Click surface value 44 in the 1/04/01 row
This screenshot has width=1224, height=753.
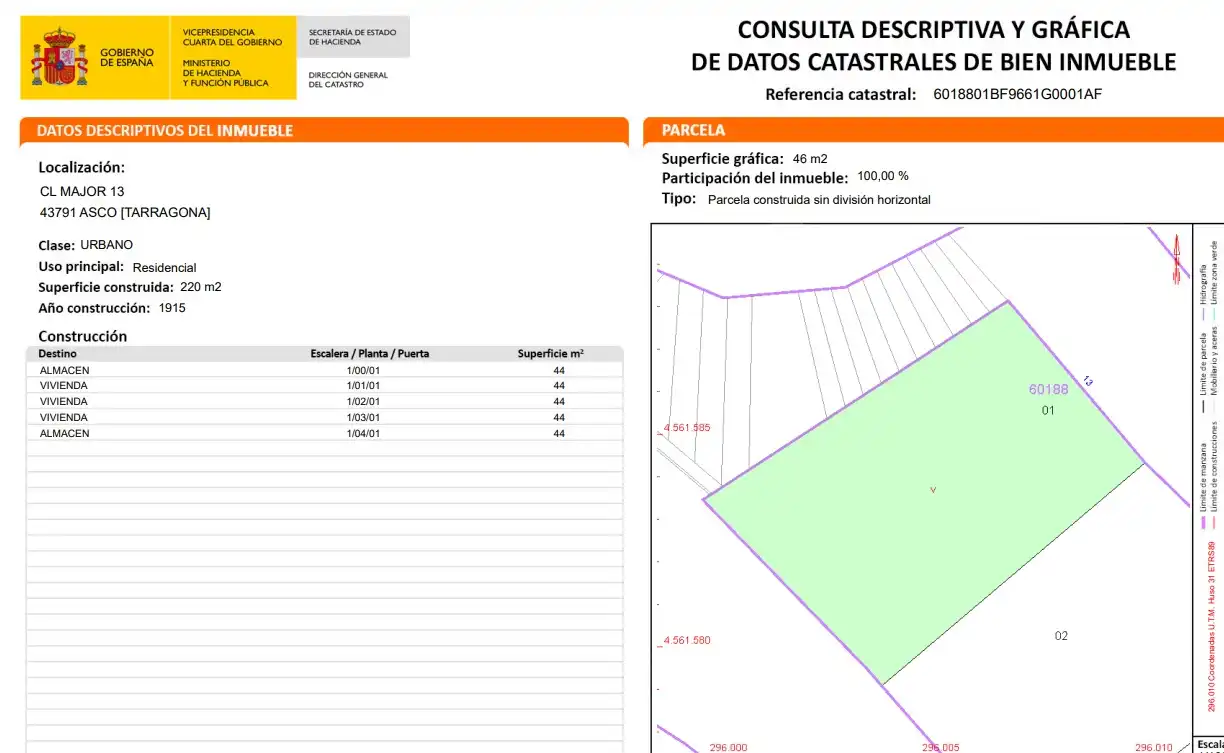[x=559, y=434]
